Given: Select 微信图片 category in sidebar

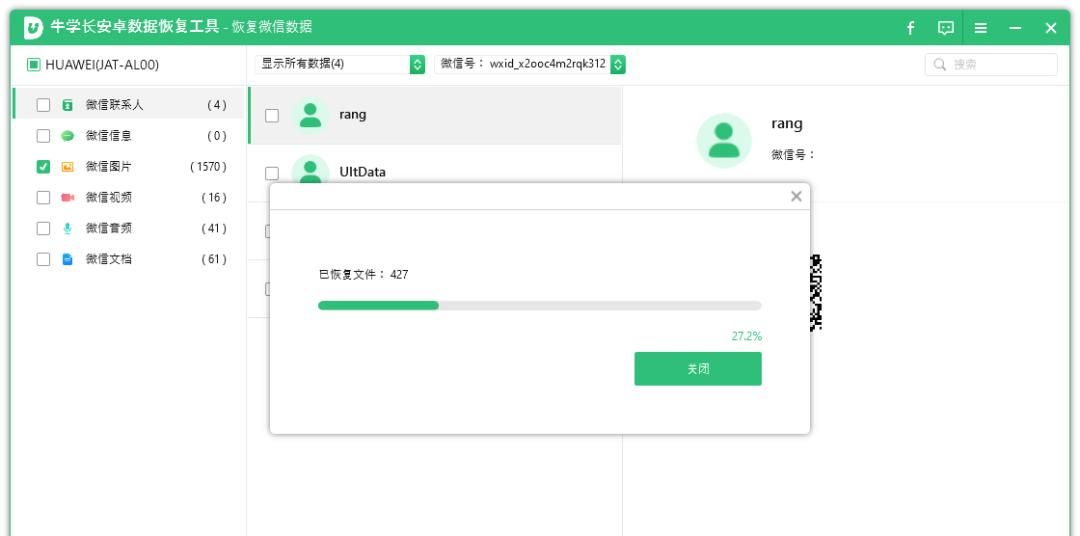Looking at the screenshot, I should pos(128,167).
